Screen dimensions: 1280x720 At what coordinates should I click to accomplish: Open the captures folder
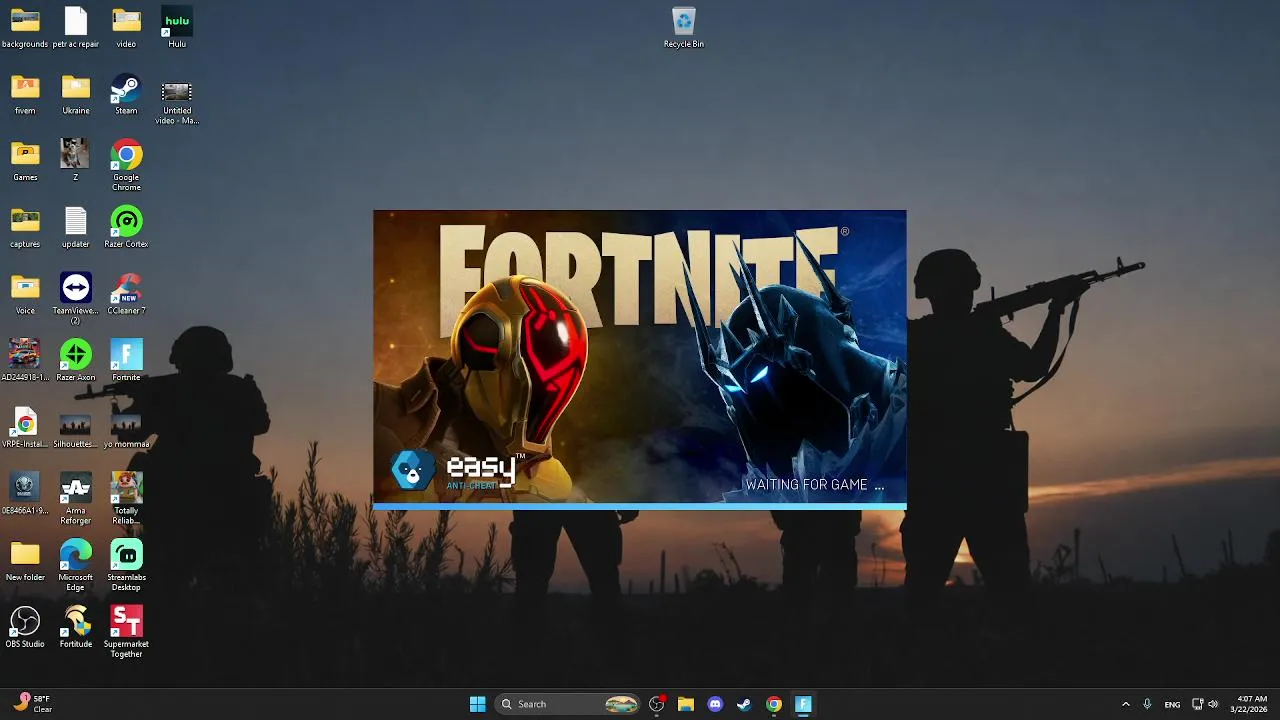click(x=25, y=228)
